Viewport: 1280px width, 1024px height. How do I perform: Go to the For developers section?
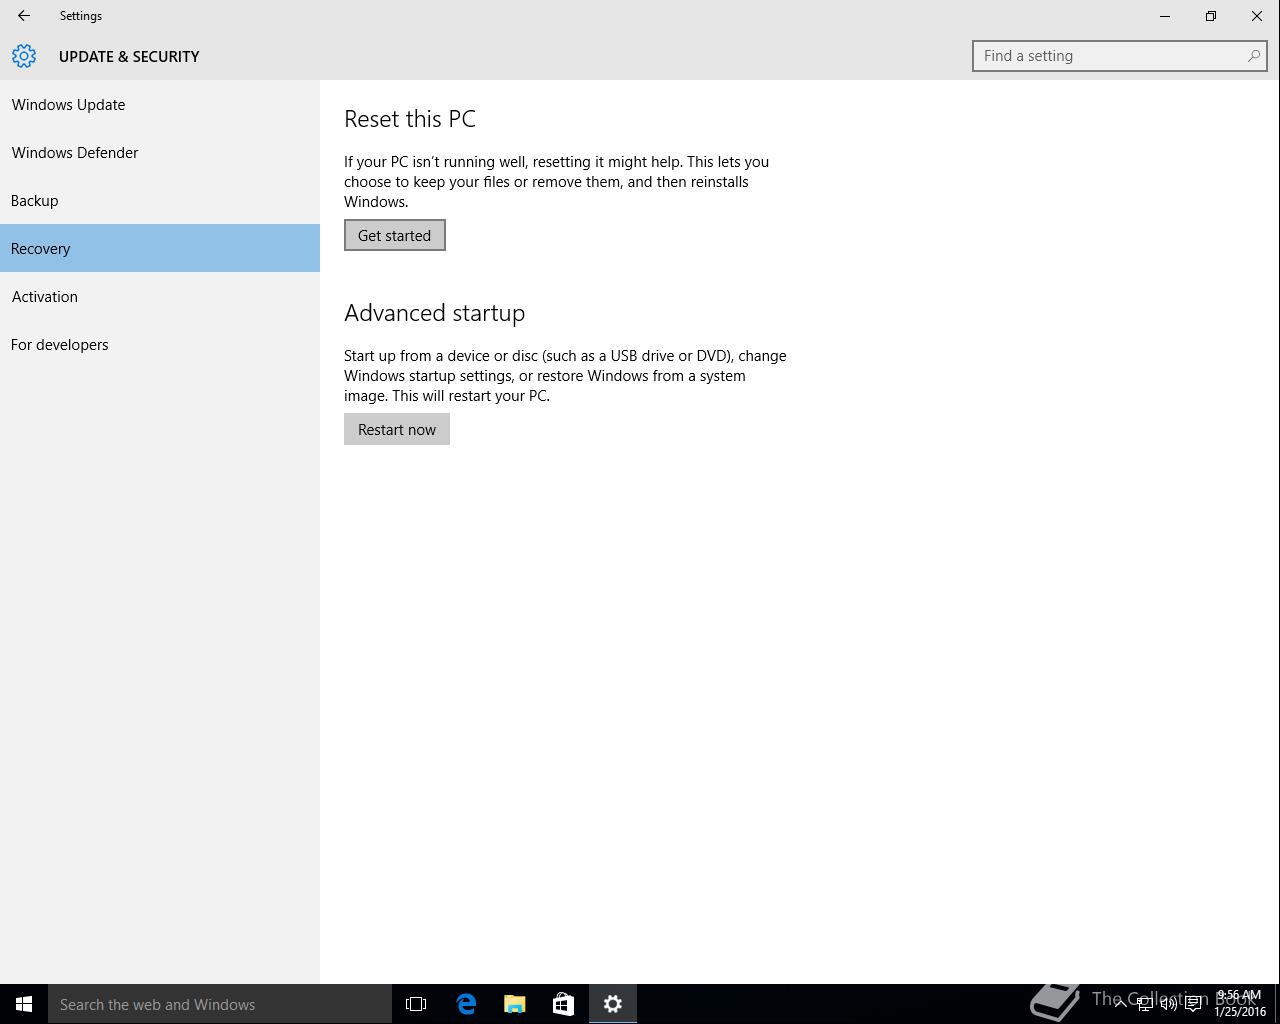pos(160,344)
